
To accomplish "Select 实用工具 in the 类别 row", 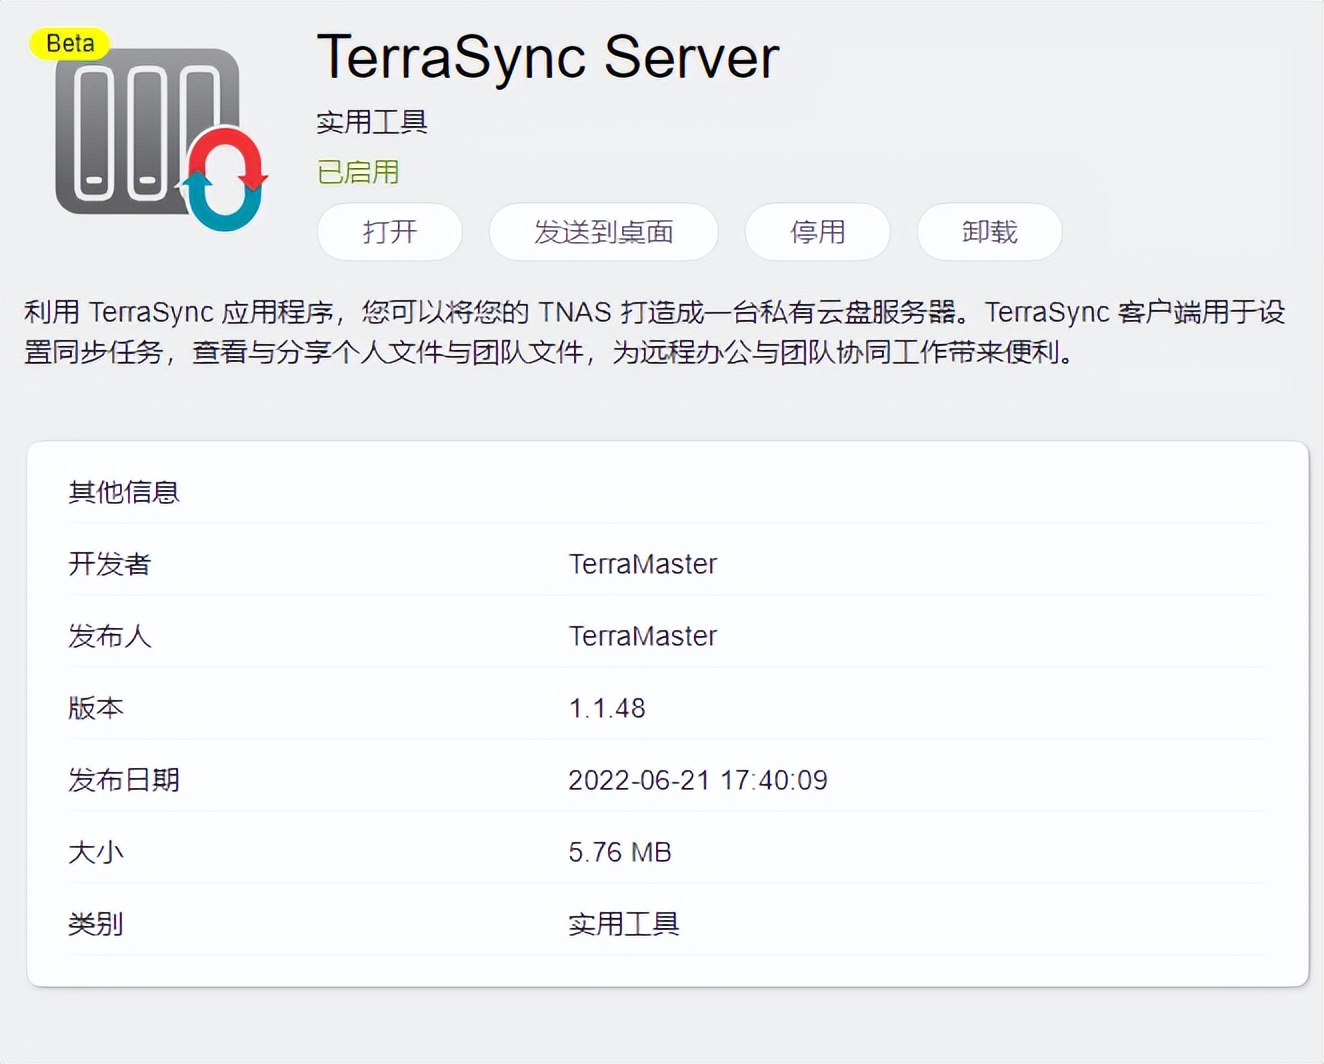I will [x=623, y=924].
